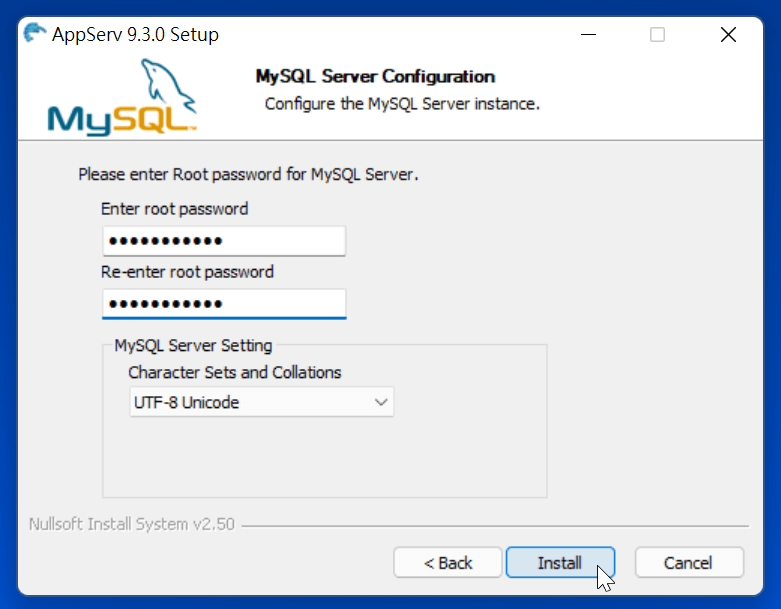Click 'Configure the MySQL Server instance.' text
This screenshot has width=781, height=609.
(402, 104)
